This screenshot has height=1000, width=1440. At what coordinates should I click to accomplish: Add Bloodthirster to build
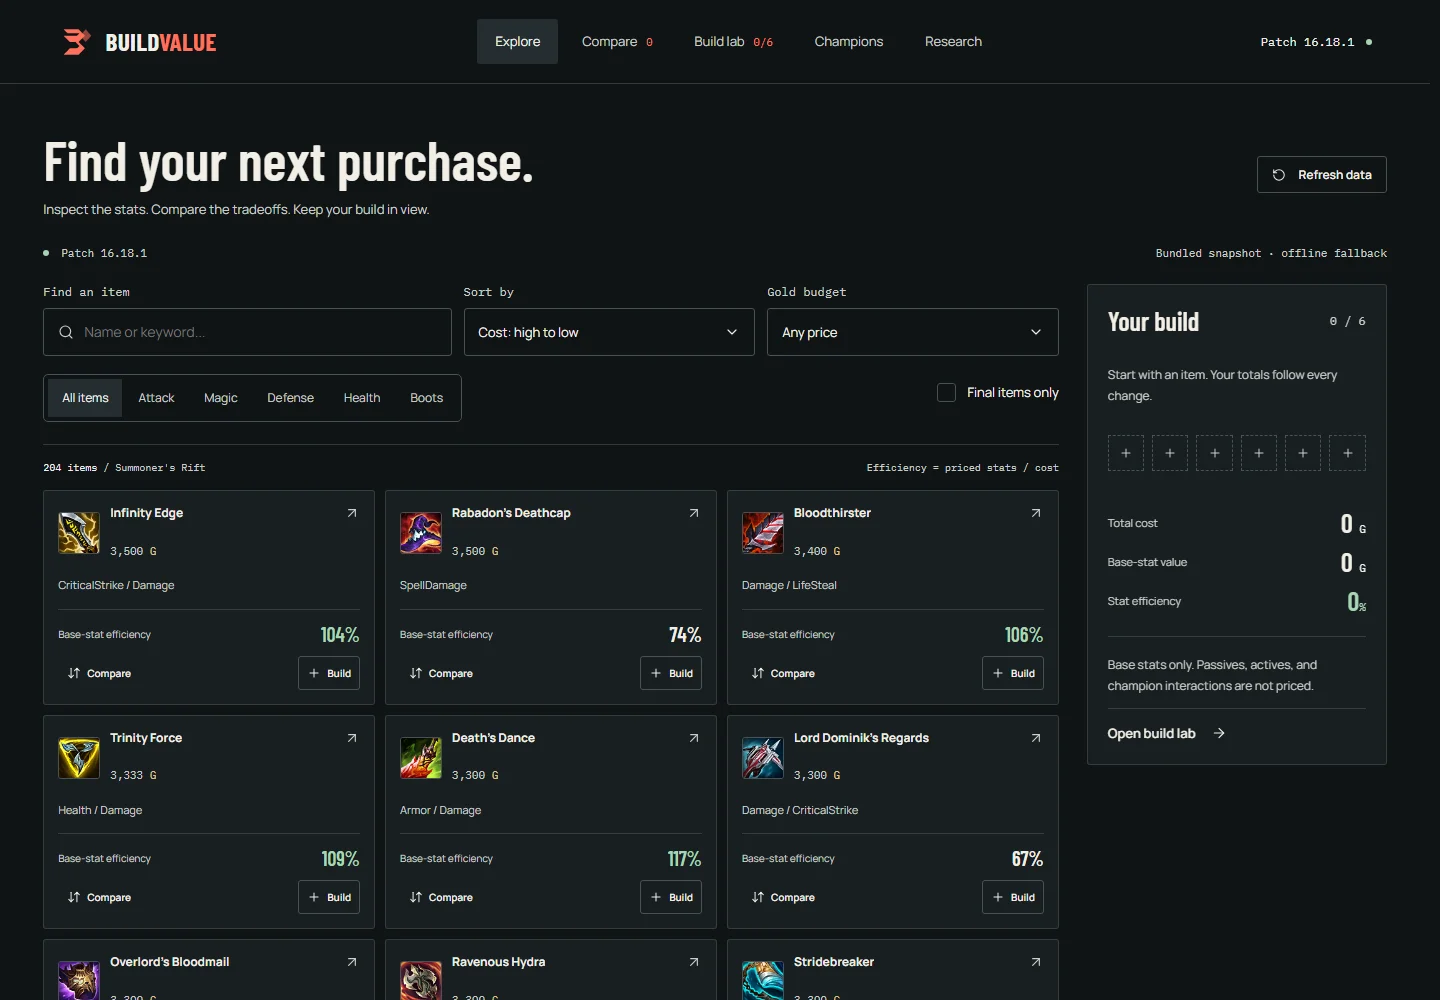click(1013, 673)
